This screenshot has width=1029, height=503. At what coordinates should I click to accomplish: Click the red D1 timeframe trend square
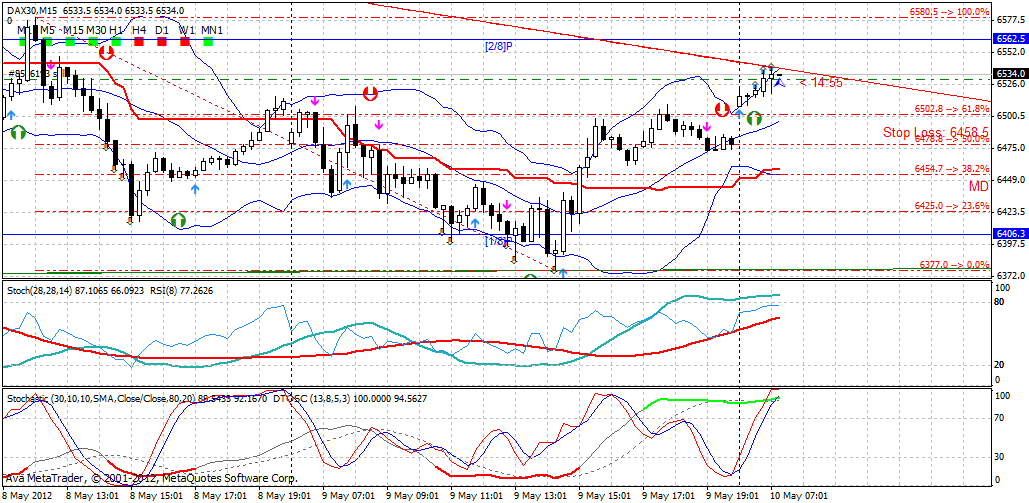click(161, 41)
